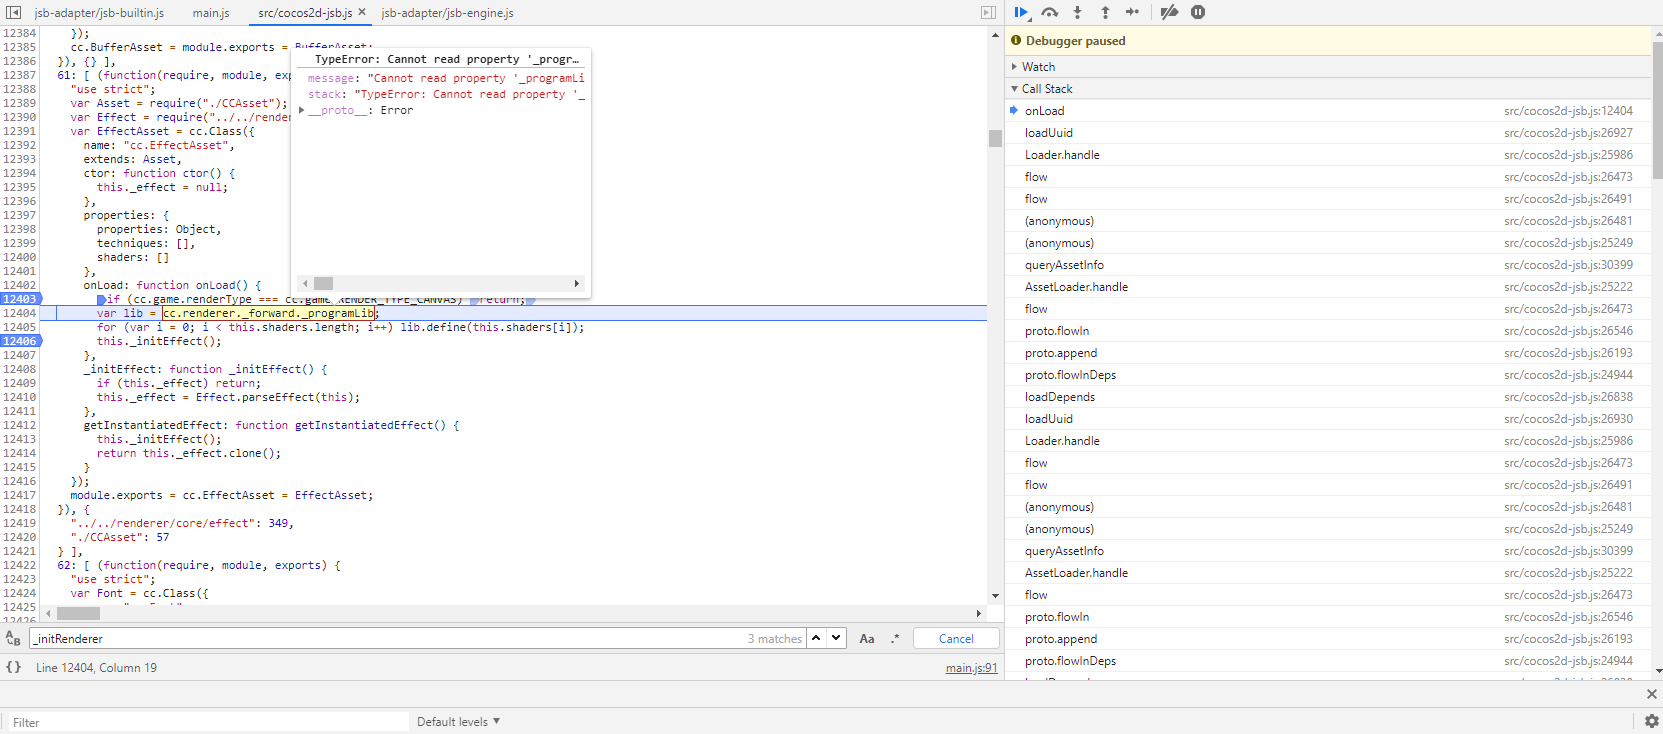This screenshot has width=1663, height=734.
Task: Add breakpoint on line 12404
Action: point(20,313)
